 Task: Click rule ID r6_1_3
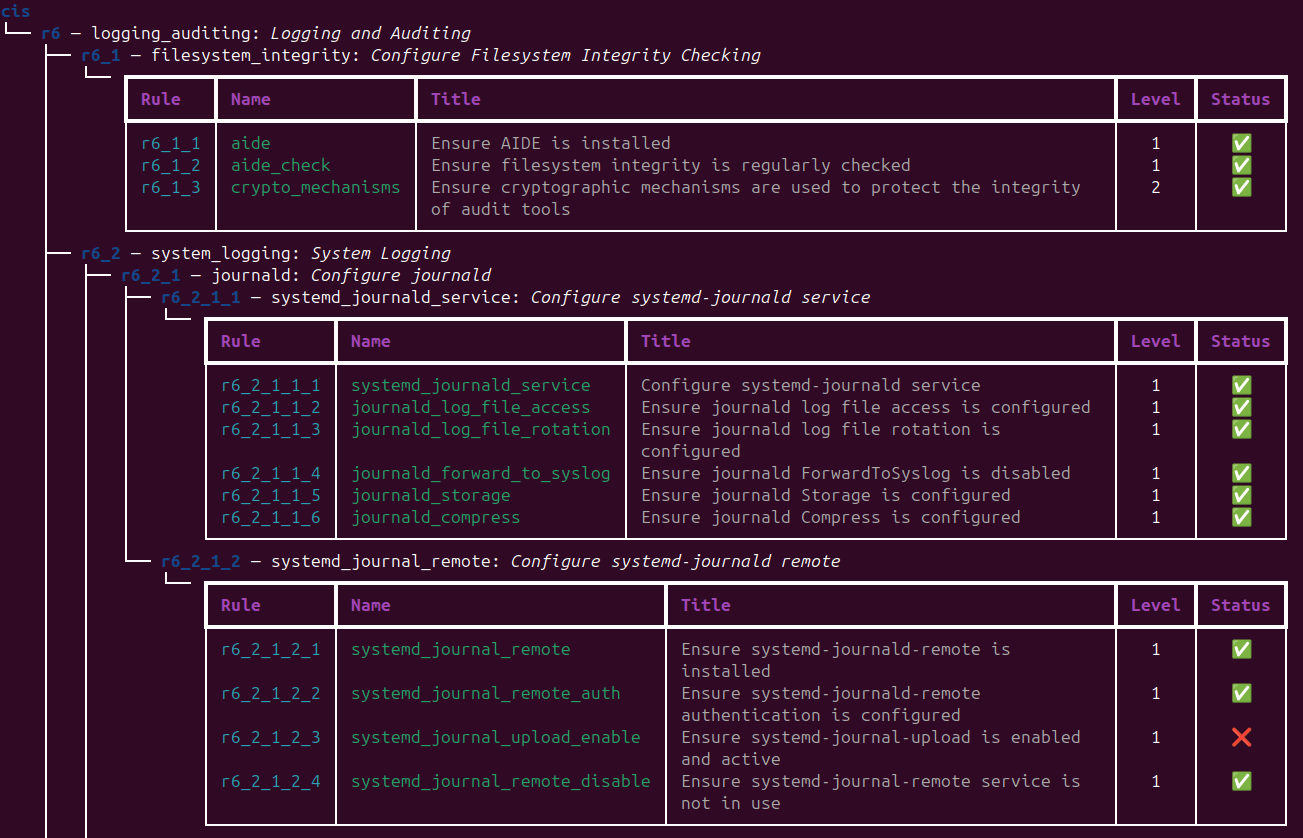[x=171, y=187]
